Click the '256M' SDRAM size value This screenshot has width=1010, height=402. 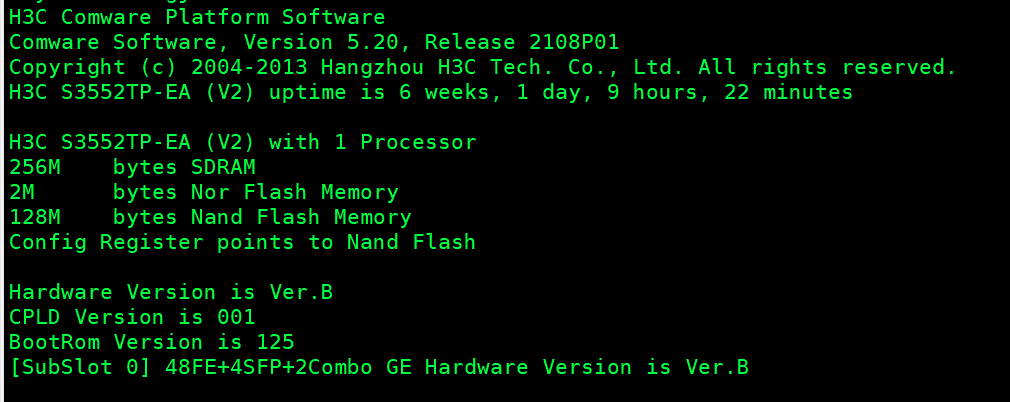pos(35,167)
